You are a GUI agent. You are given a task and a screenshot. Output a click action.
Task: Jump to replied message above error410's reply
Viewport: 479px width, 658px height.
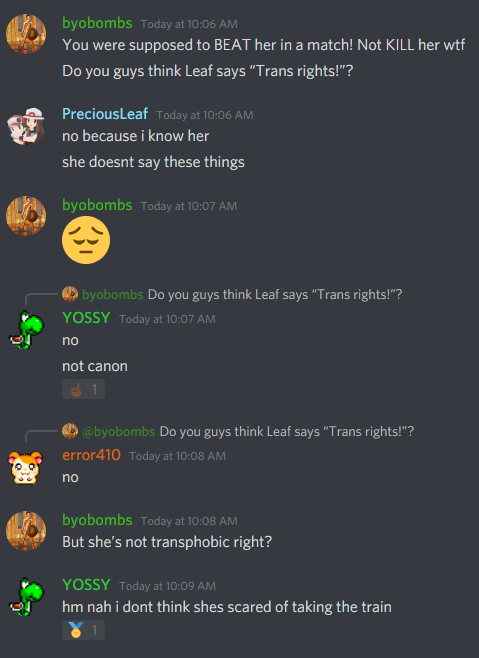pyautogui.click(x=287, y=431)
